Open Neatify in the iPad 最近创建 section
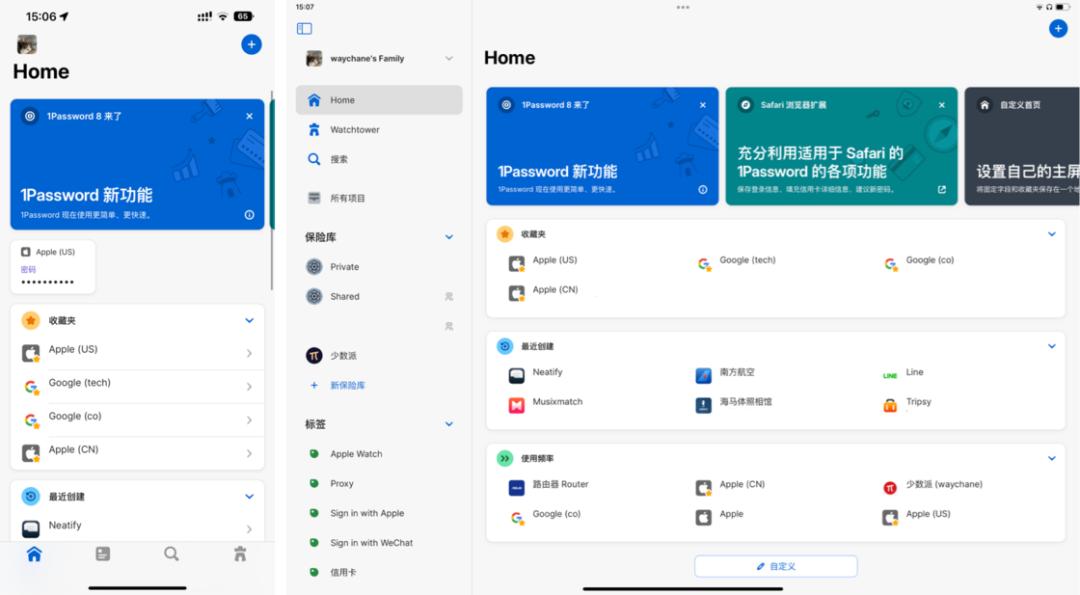This screenshot has width=1080, height=595. (535, 374)
